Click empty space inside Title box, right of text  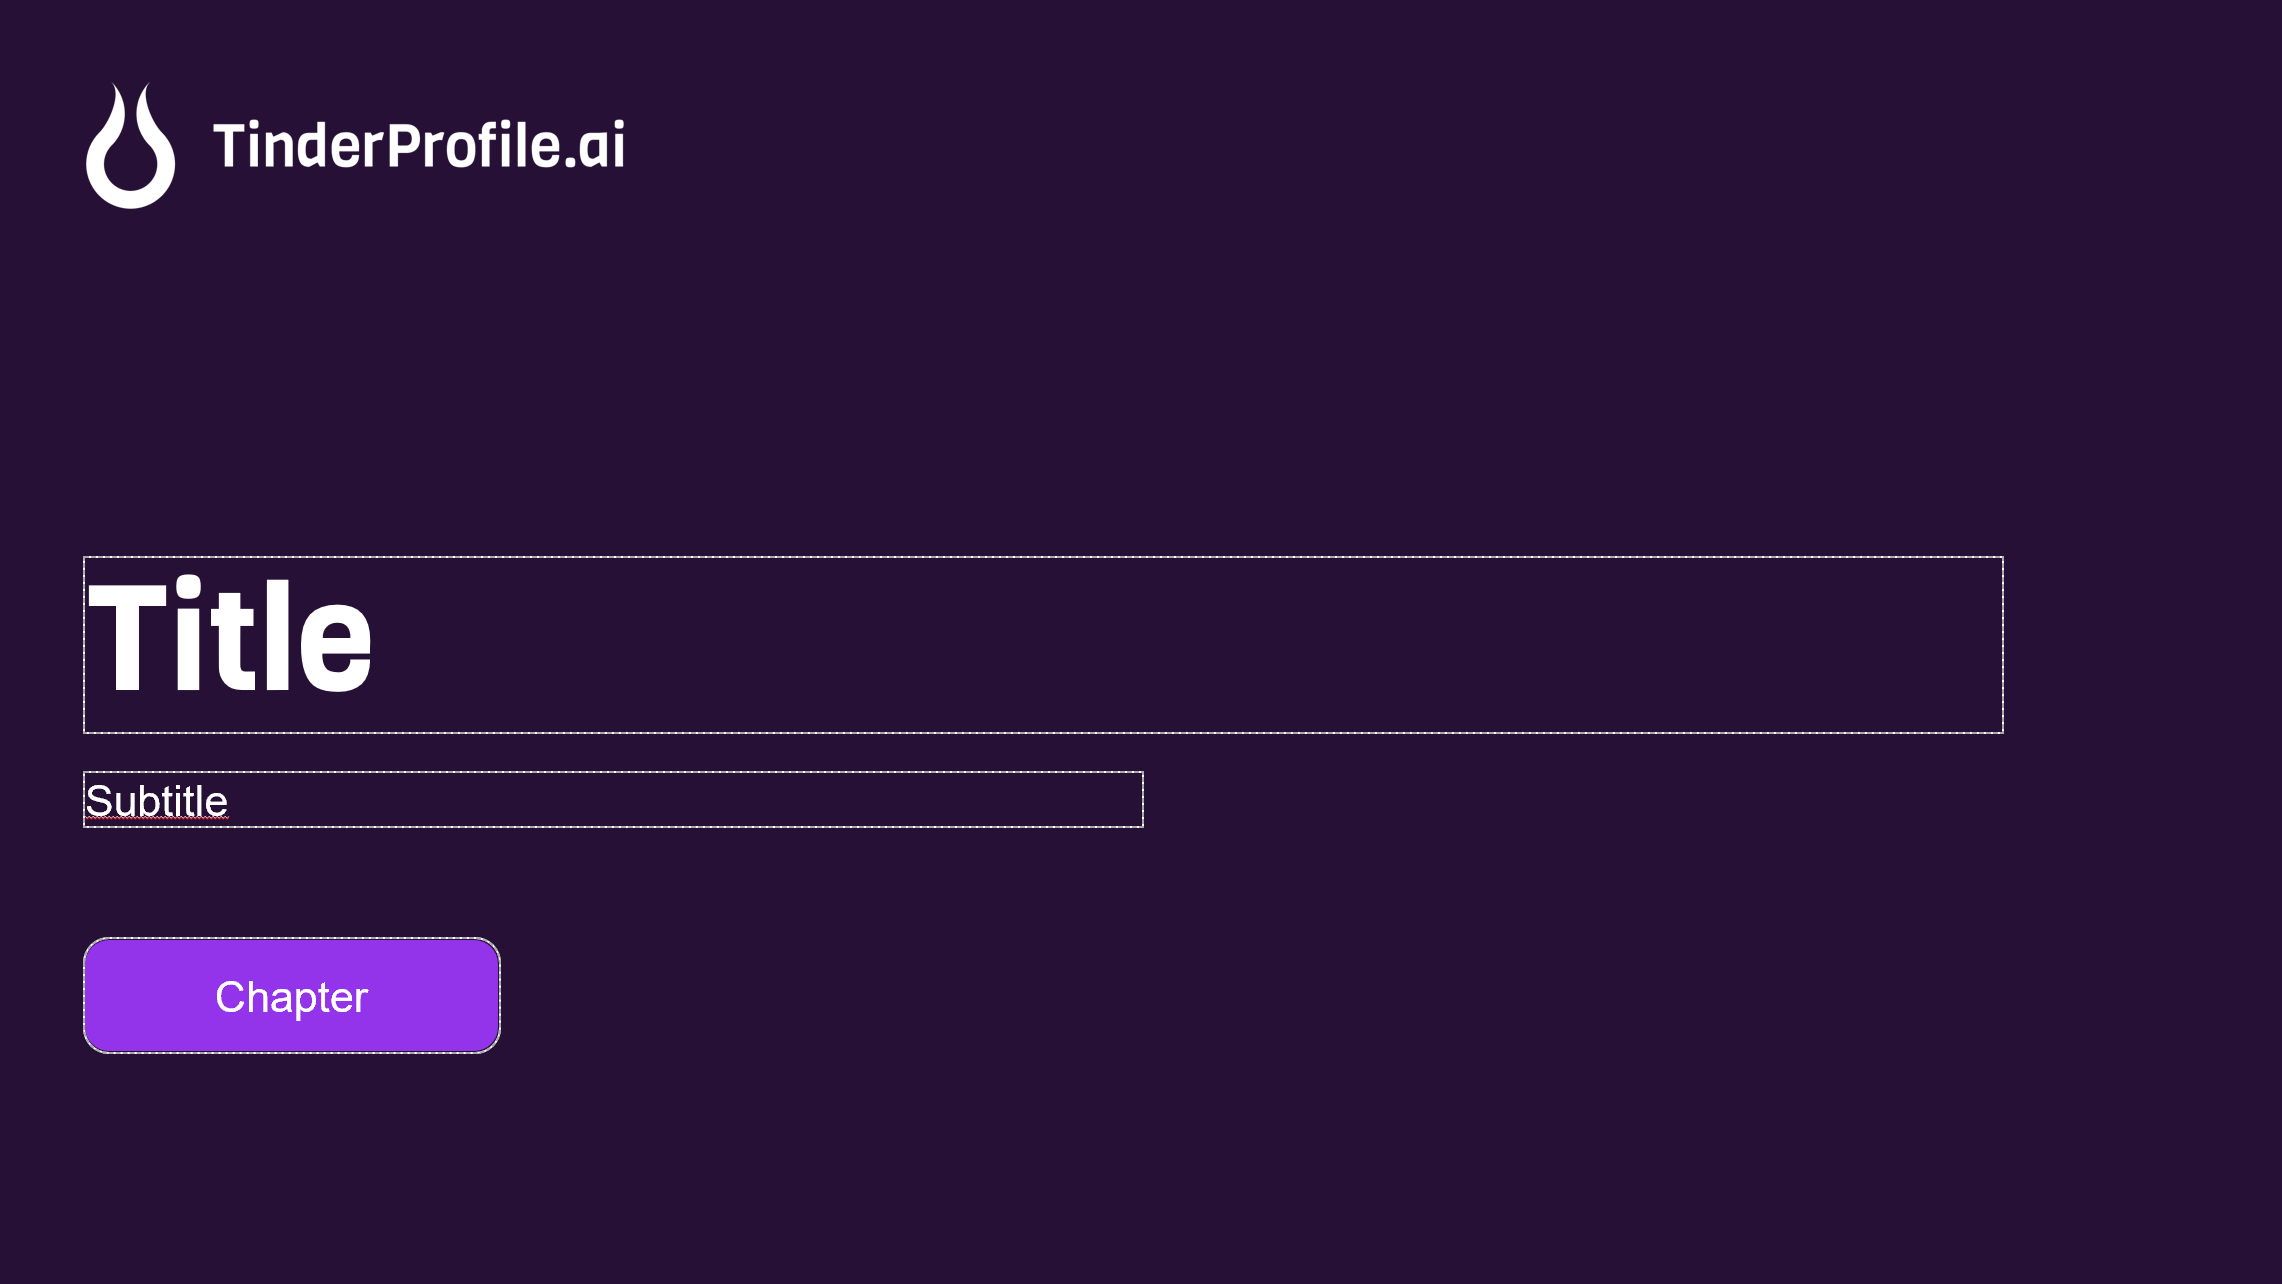pos(1200,645)
